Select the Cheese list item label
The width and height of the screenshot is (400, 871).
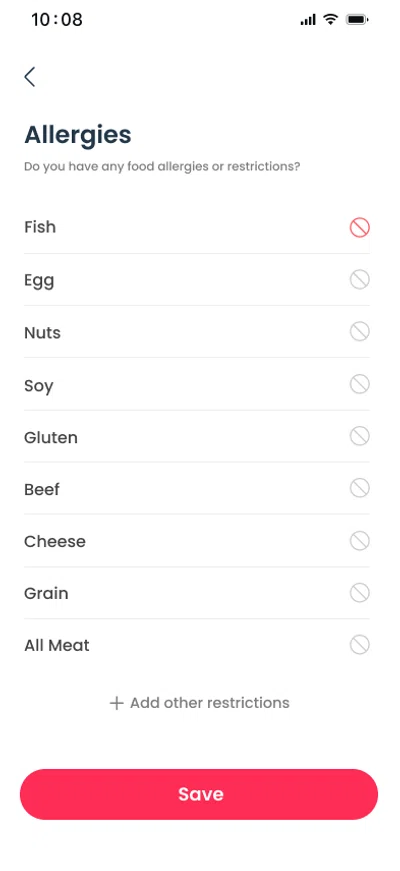pos(54,542)
